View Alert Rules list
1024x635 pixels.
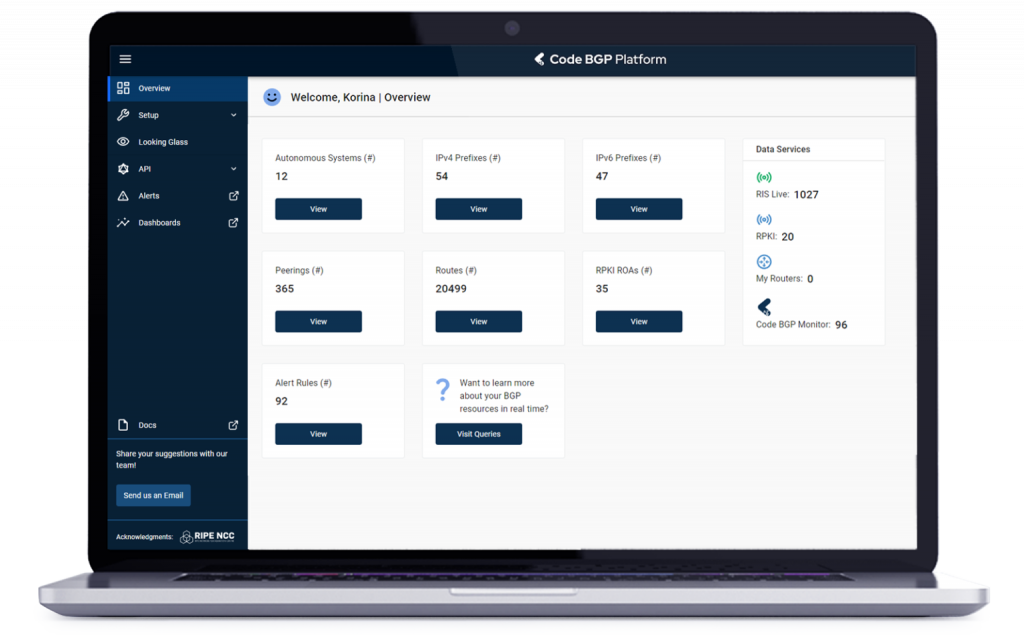[318, 434]
